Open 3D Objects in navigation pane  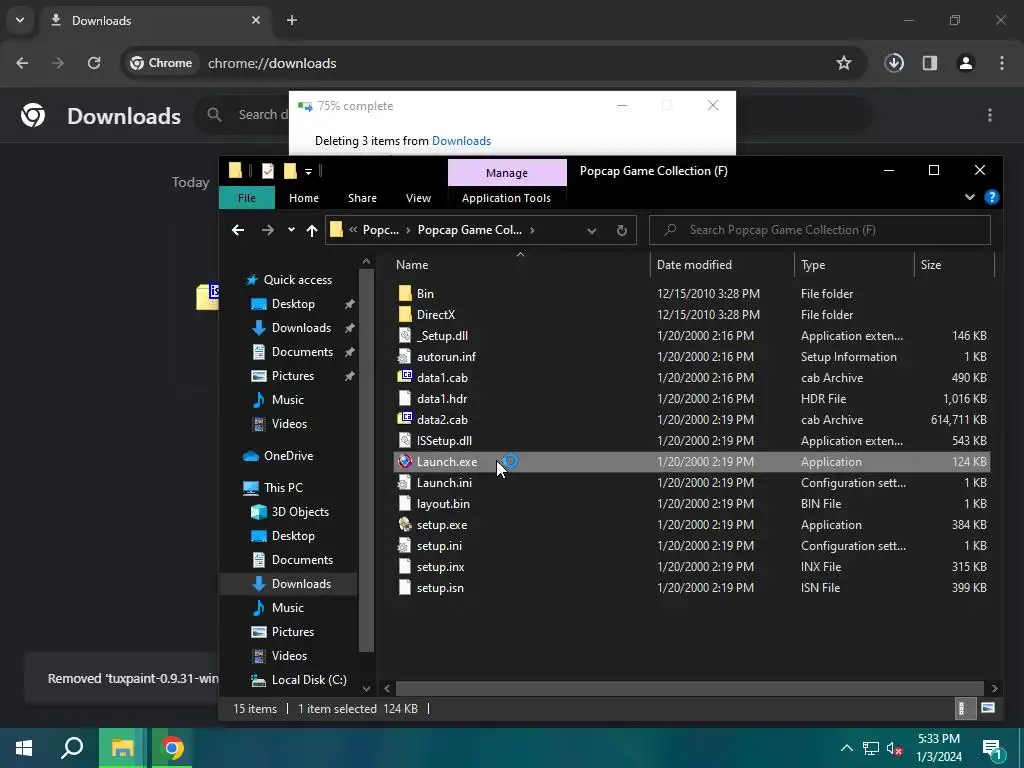(300, 512)
